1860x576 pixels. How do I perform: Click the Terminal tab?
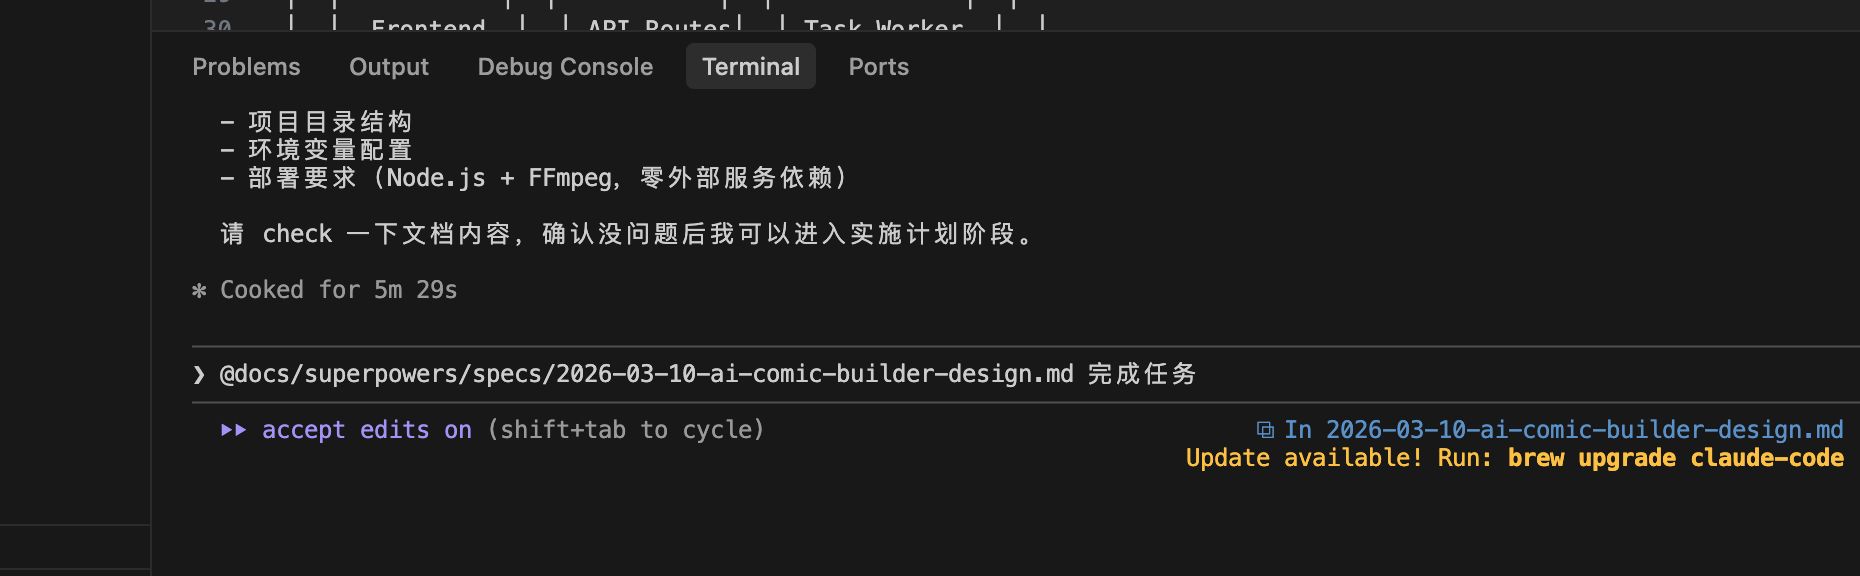coord(750,67)
